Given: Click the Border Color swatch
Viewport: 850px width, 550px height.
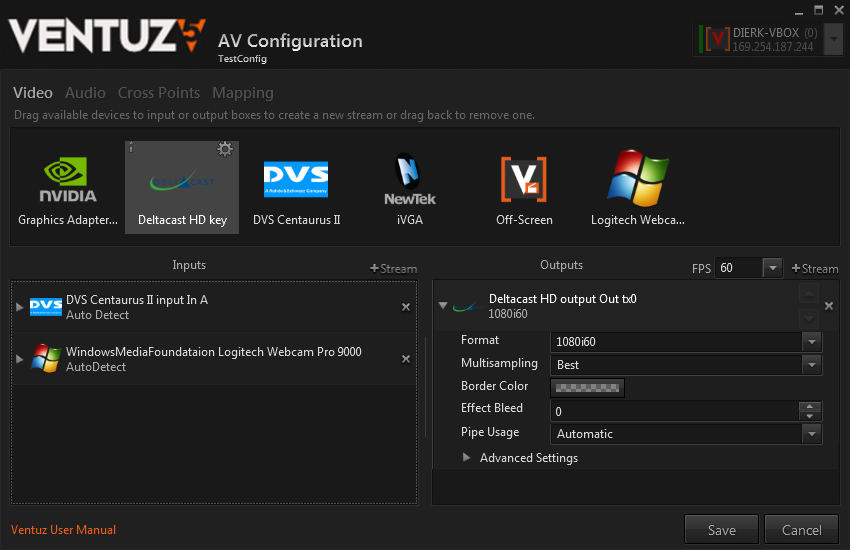Looking at the screenshot, I should (x=588, y=387).
